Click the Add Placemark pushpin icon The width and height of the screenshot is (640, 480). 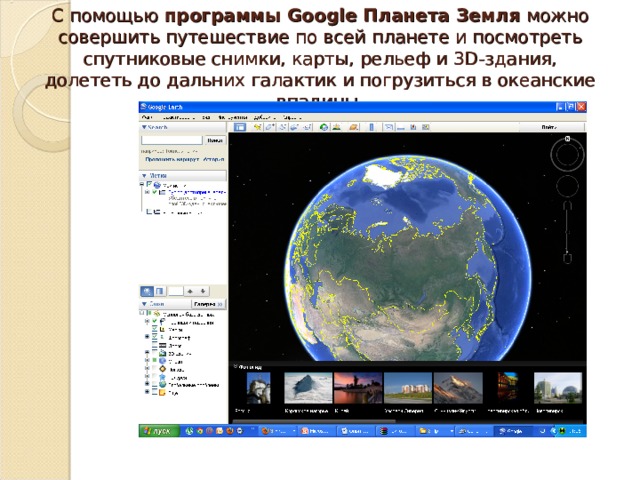click(258, 127)
